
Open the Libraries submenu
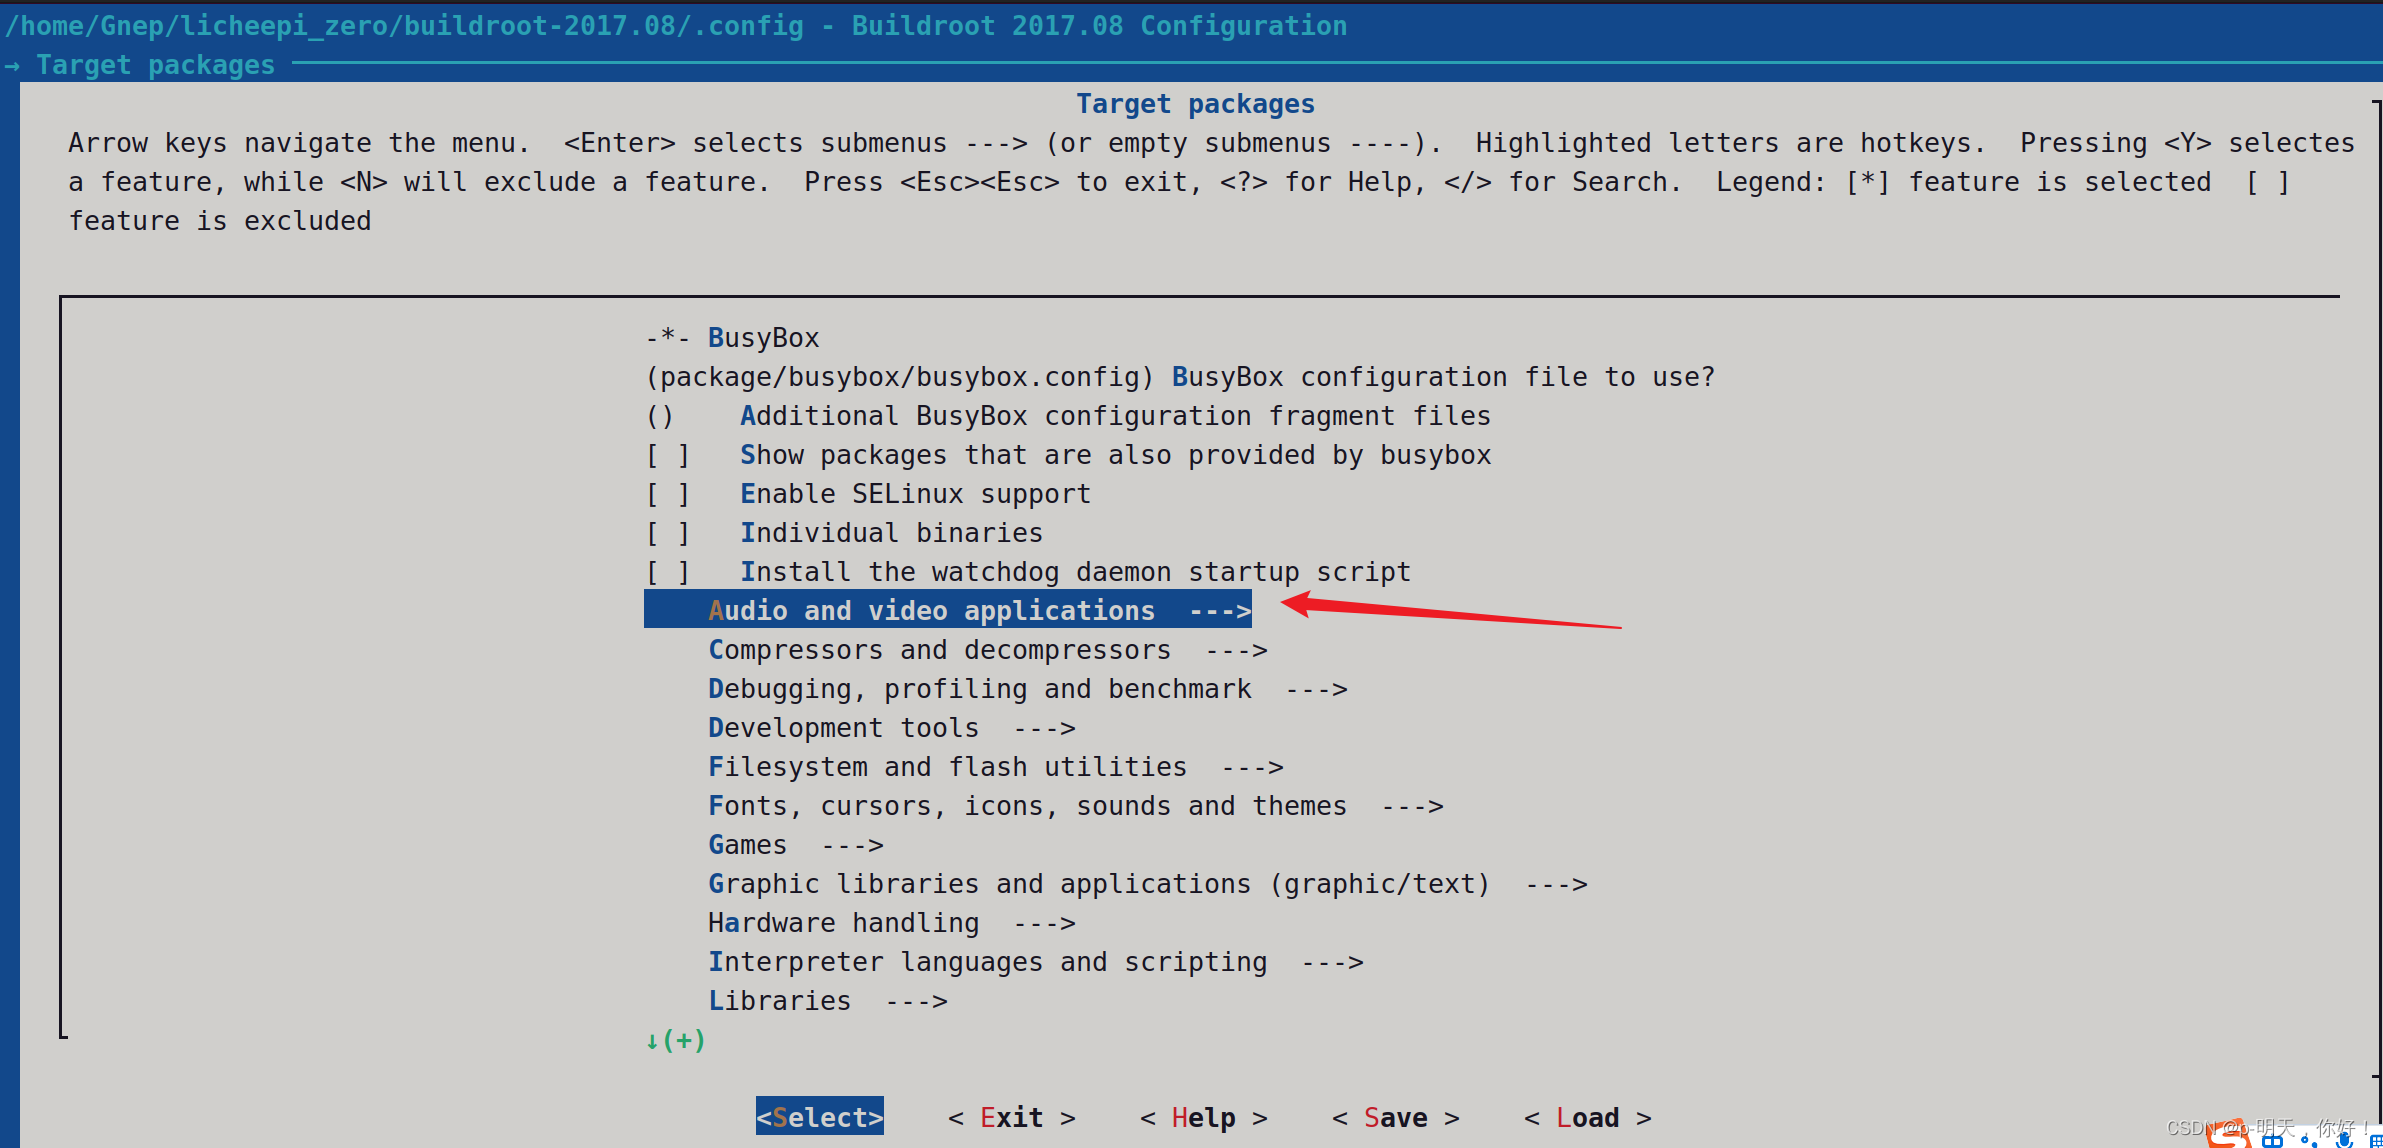coord(828,1001)
